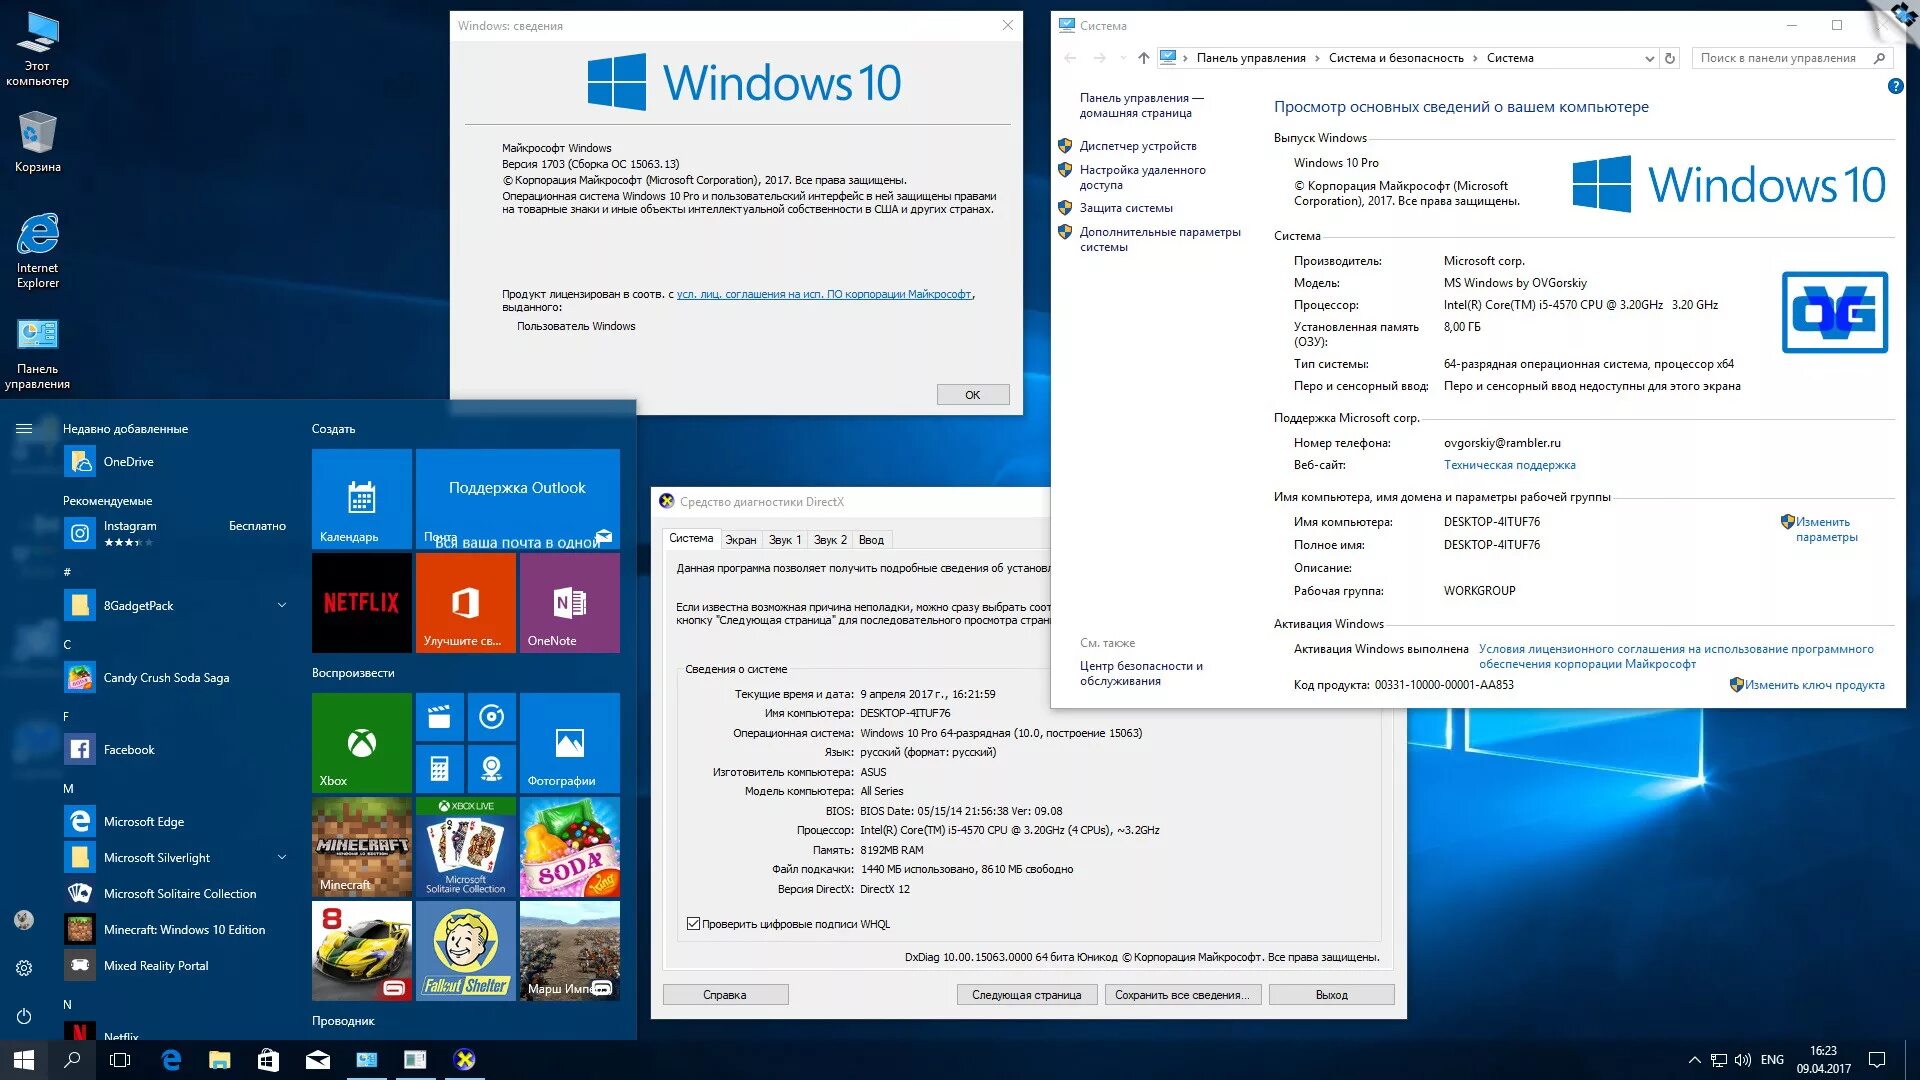The image size is (1920, 1080).
Task: Expand address bar history dropdown
Action: [x=1649, y=58]
